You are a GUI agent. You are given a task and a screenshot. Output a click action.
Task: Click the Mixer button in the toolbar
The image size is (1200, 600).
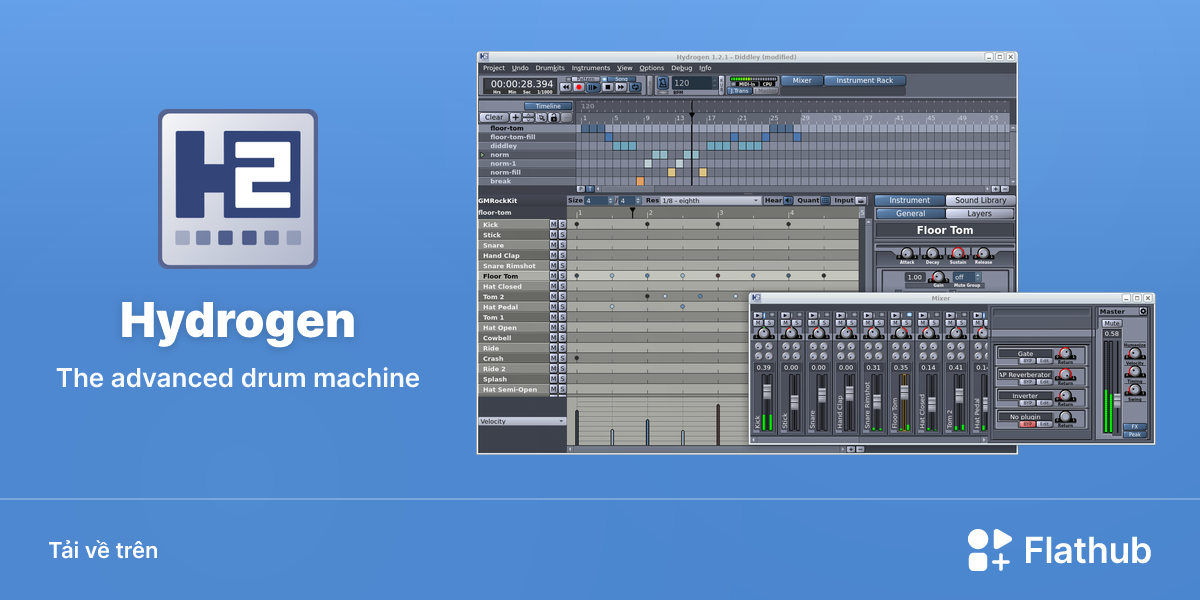click(x=802, y=80)
